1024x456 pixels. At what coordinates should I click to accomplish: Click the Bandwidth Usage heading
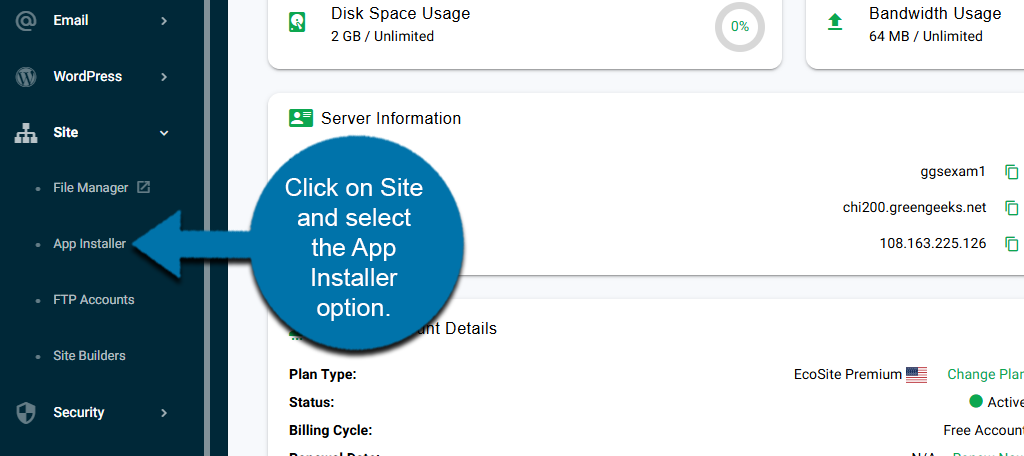(935, 14)
